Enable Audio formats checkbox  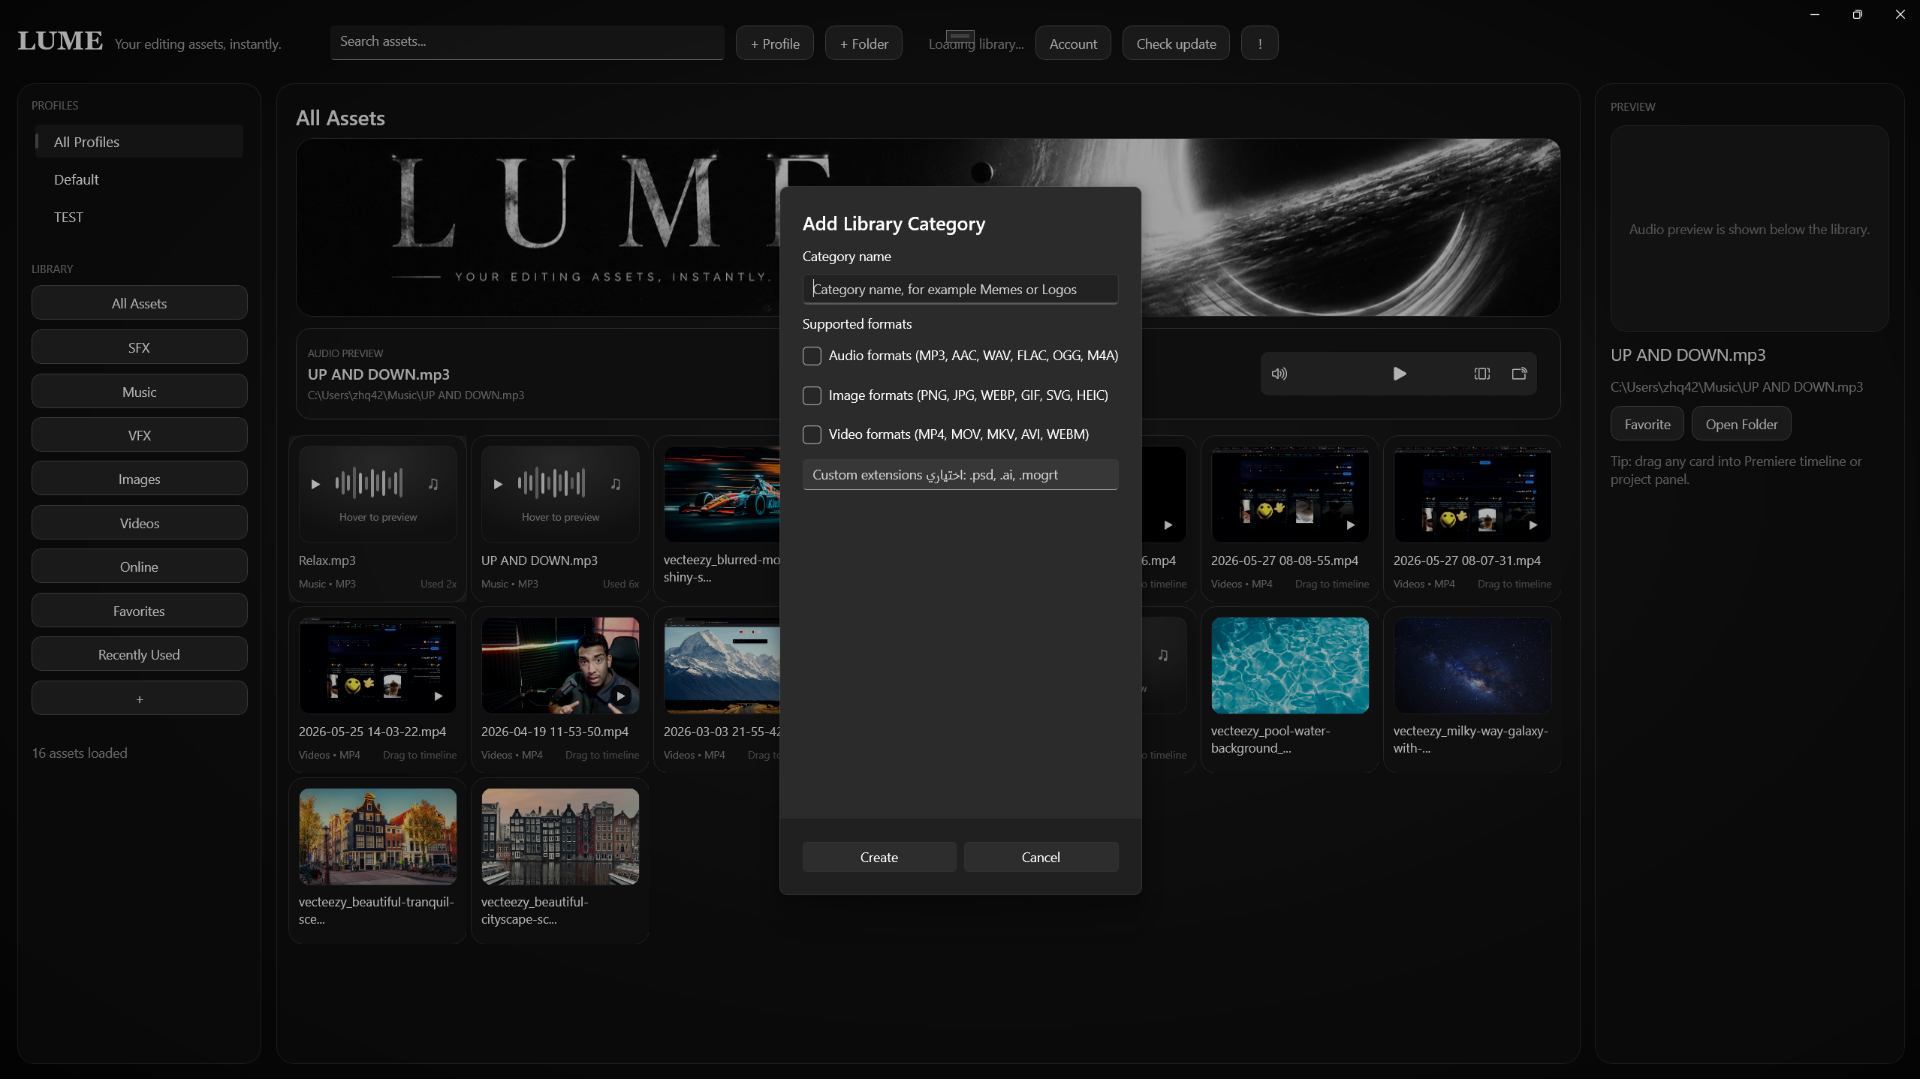(812, 356)
